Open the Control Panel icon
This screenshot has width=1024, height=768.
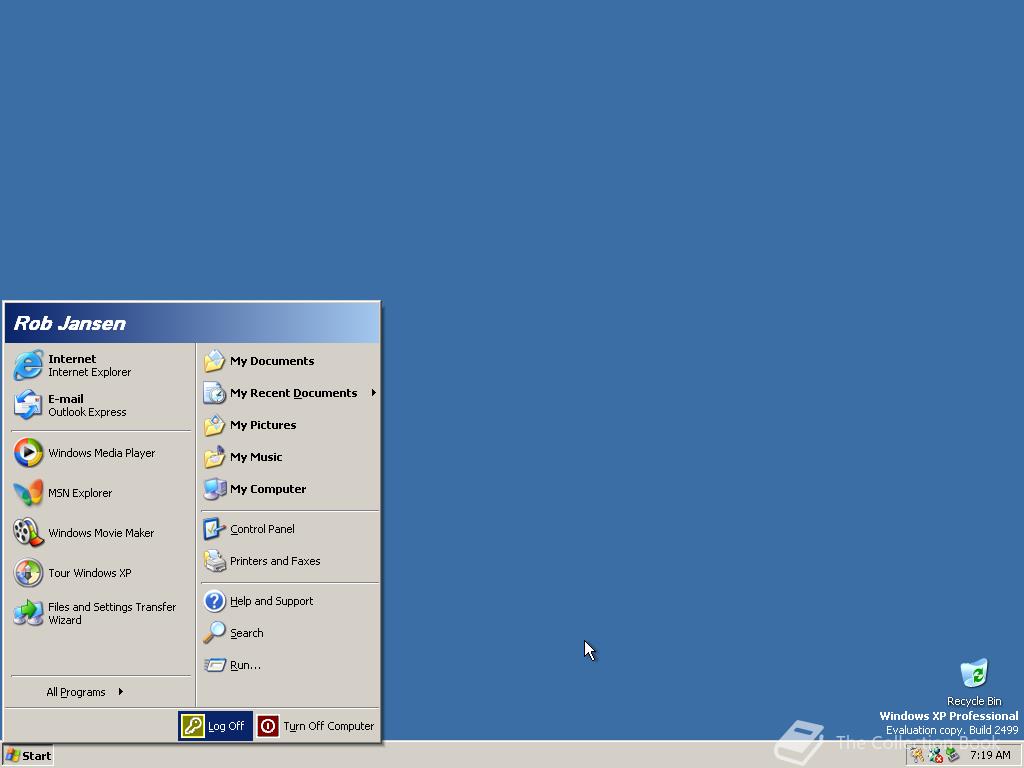[x=214, y=529]
